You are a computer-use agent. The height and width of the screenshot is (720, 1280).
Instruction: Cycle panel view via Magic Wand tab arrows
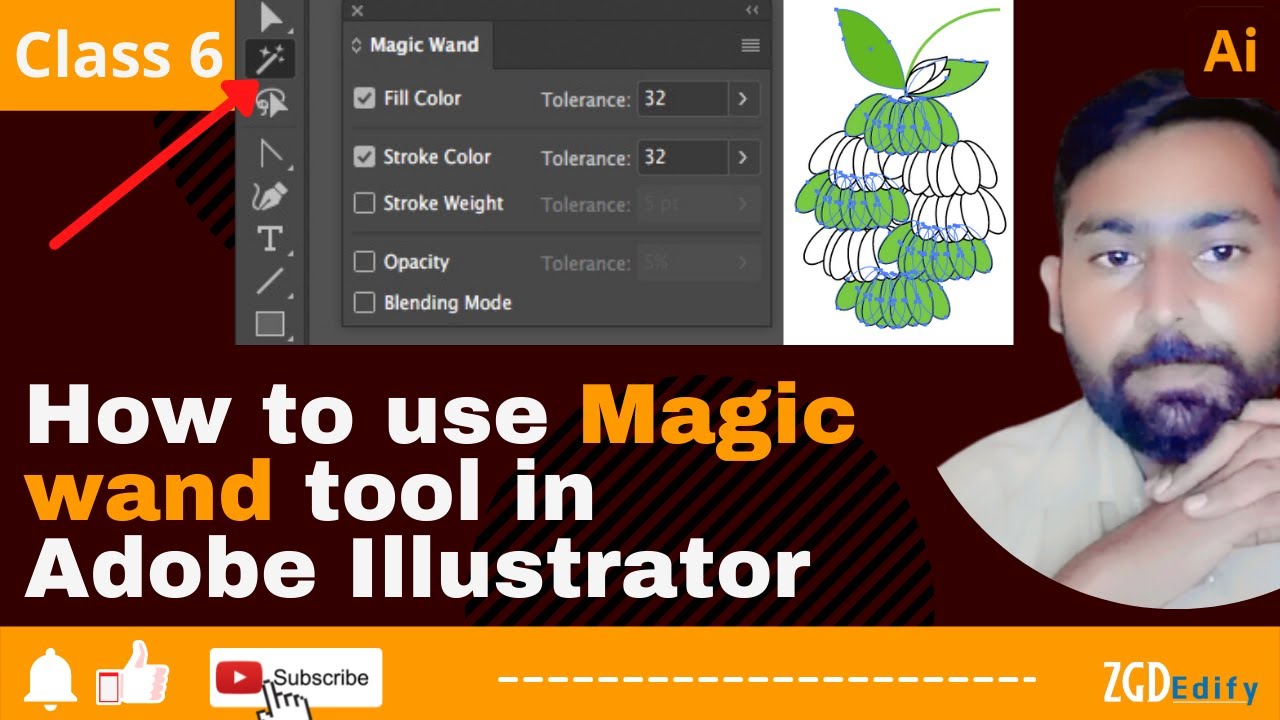click(356, 45)
